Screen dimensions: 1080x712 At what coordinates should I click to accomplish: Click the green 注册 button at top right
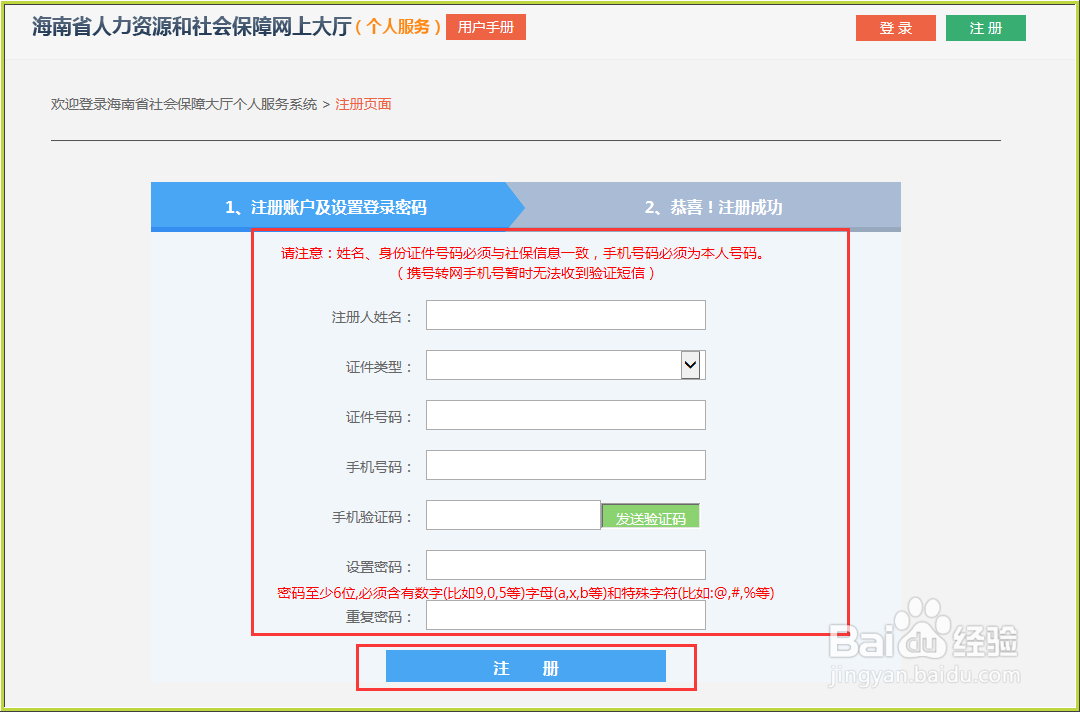point(985,27)
